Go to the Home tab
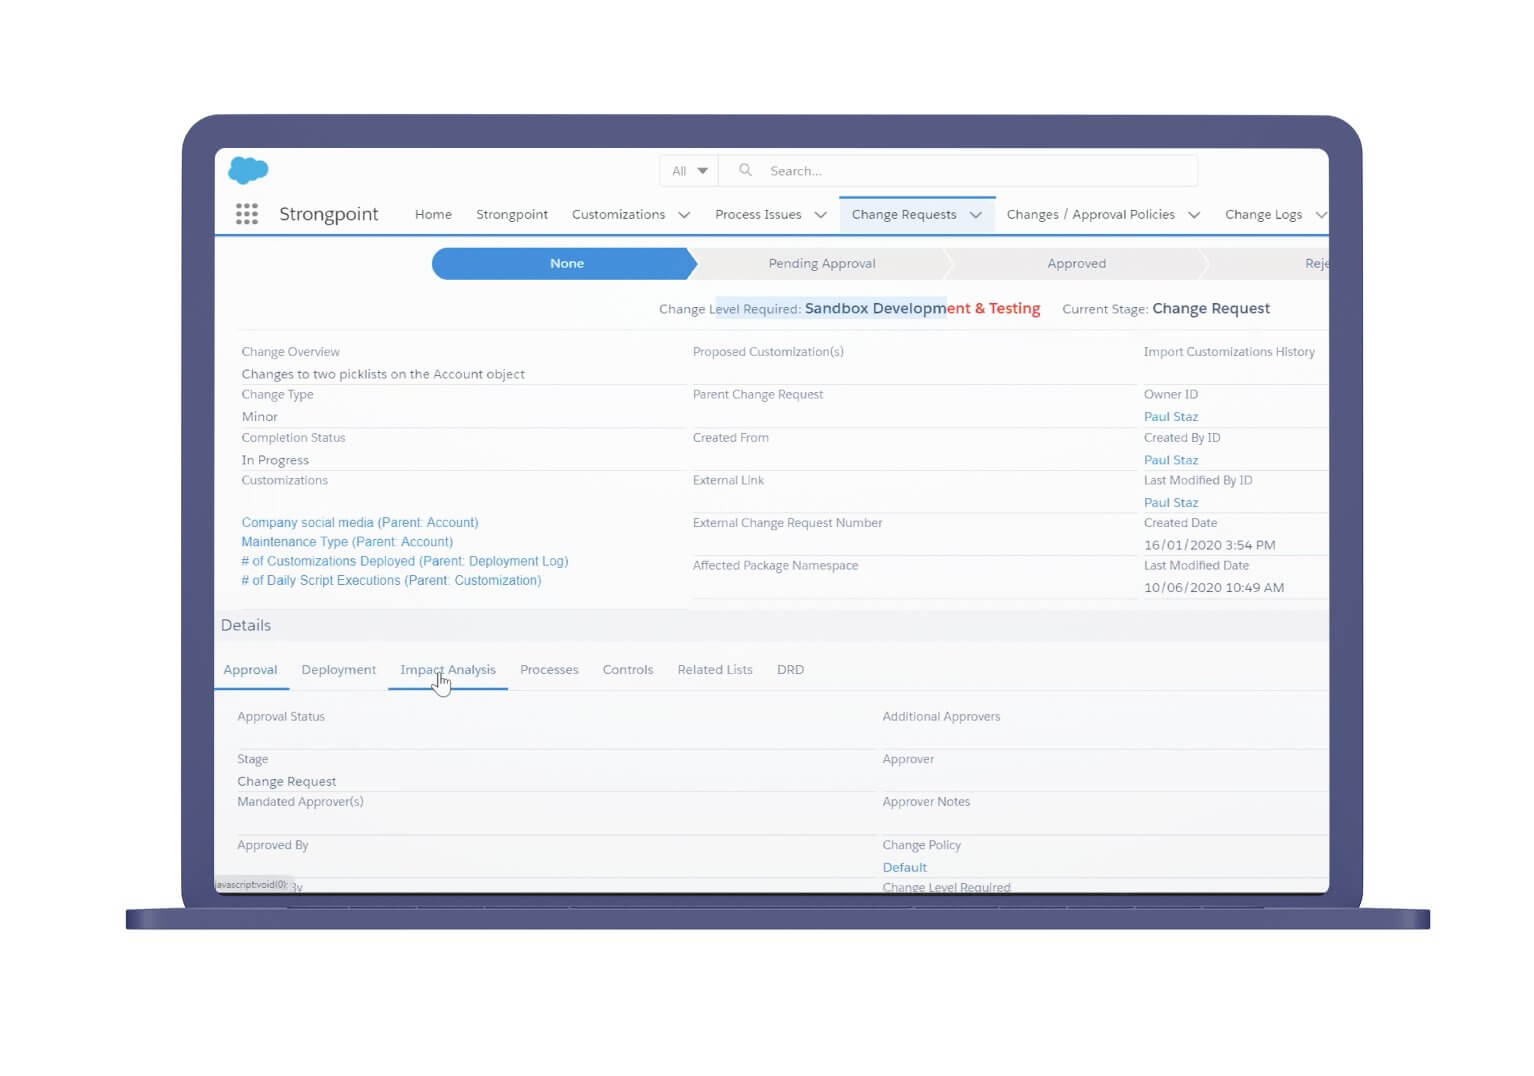Screen dimensions: 1534x1076 [x=433, y=214]
